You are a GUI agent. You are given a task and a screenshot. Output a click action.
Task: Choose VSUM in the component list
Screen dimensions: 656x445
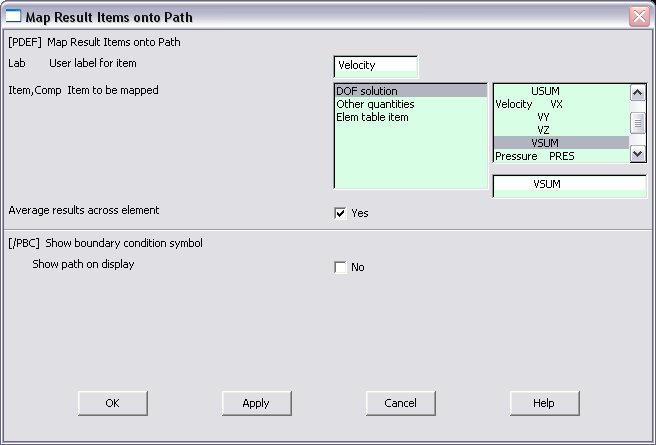pyautogui.click(x=561, y=143)
